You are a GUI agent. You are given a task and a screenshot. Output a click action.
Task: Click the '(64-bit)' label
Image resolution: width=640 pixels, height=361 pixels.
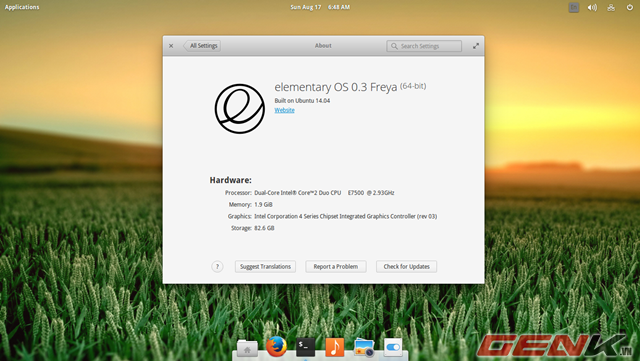tap(413, 86)
